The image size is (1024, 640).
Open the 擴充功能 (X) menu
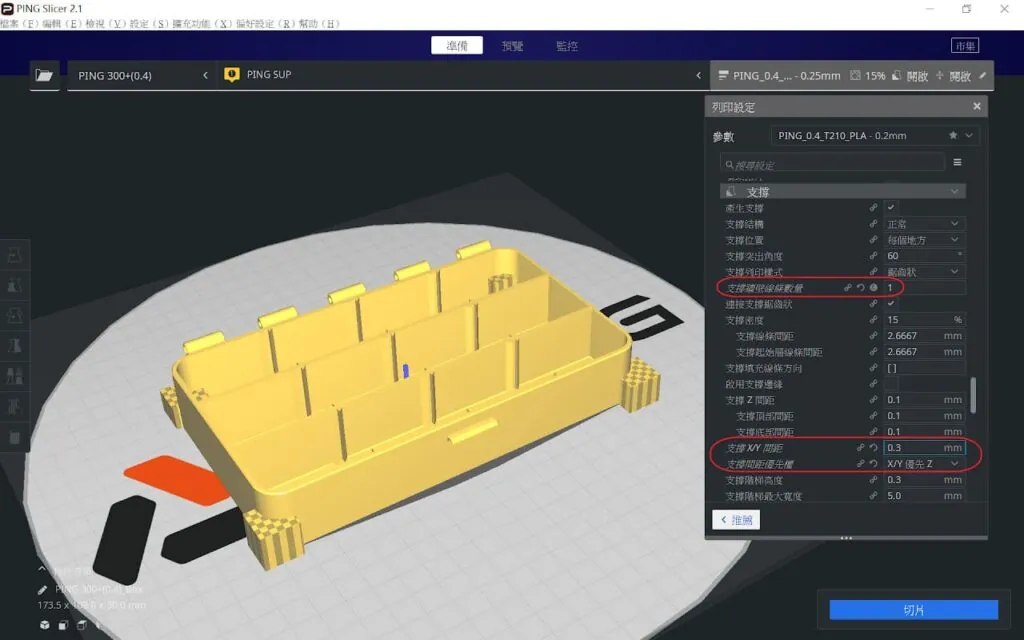coord(202,24)
